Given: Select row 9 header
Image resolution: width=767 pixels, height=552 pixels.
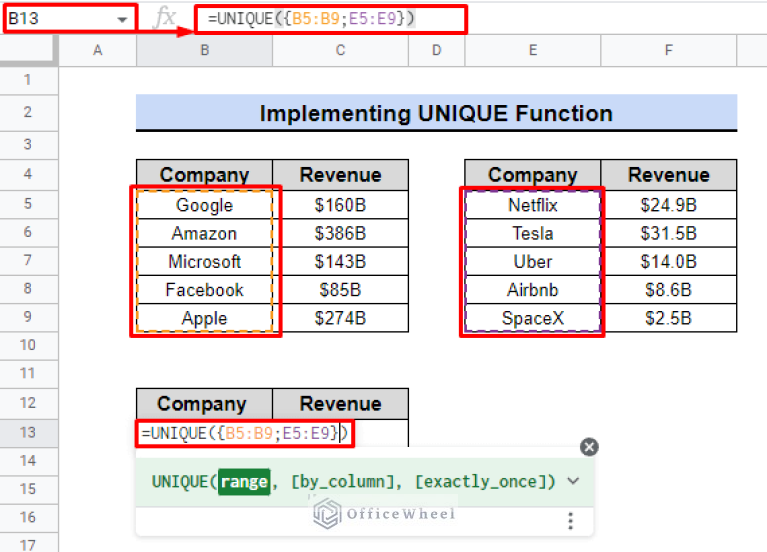Looking at the screenshot, I should [x=28, y=317].
